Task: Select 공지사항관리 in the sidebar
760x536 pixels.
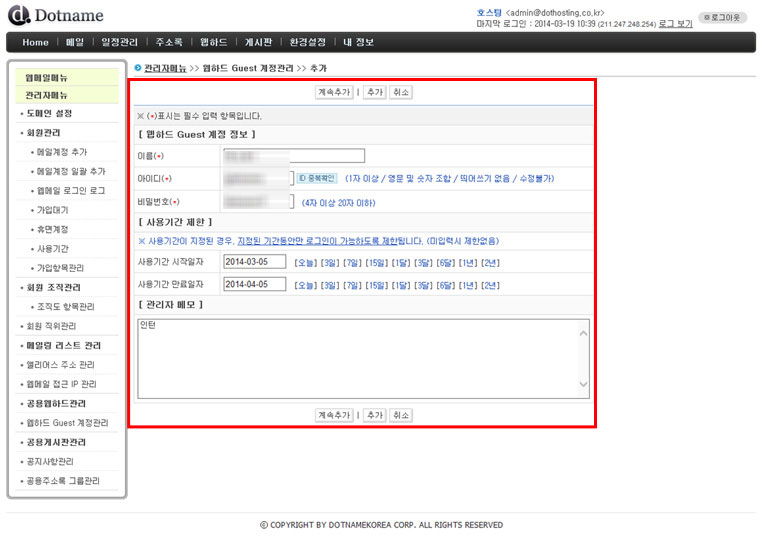Action: coord(49,462)
